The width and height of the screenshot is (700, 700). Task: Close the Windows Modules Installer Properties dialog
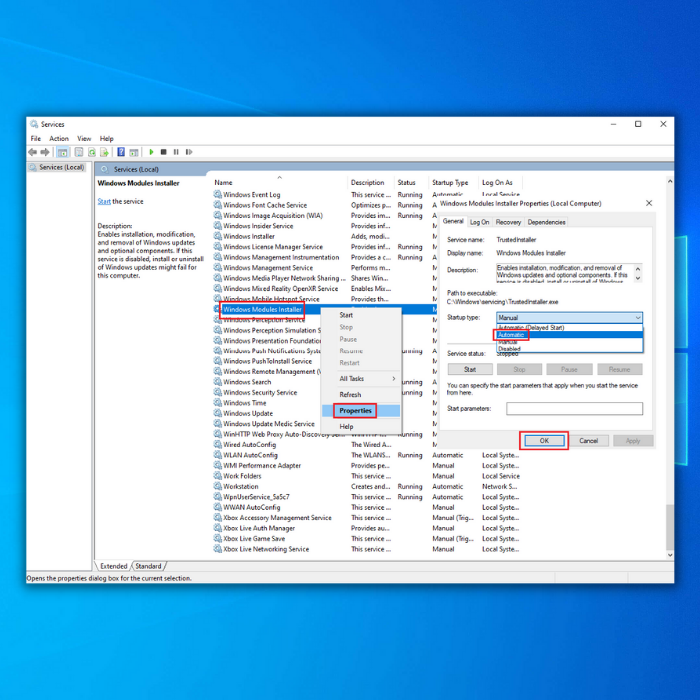tap(649, 203)
